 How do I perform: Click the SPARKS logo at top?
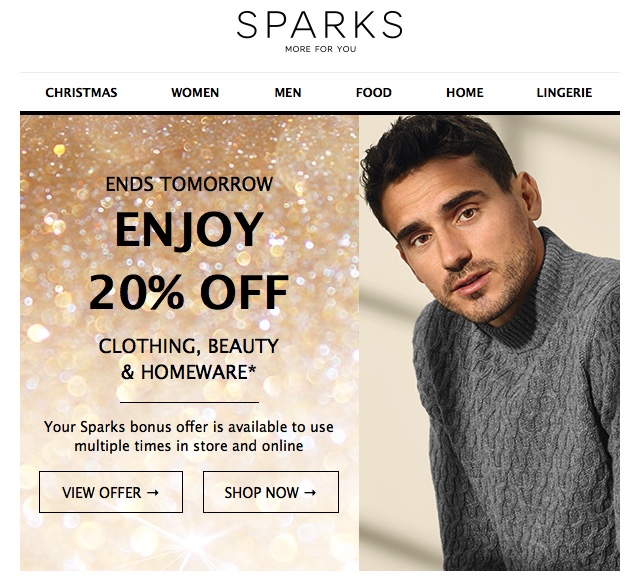coord(320,25)
